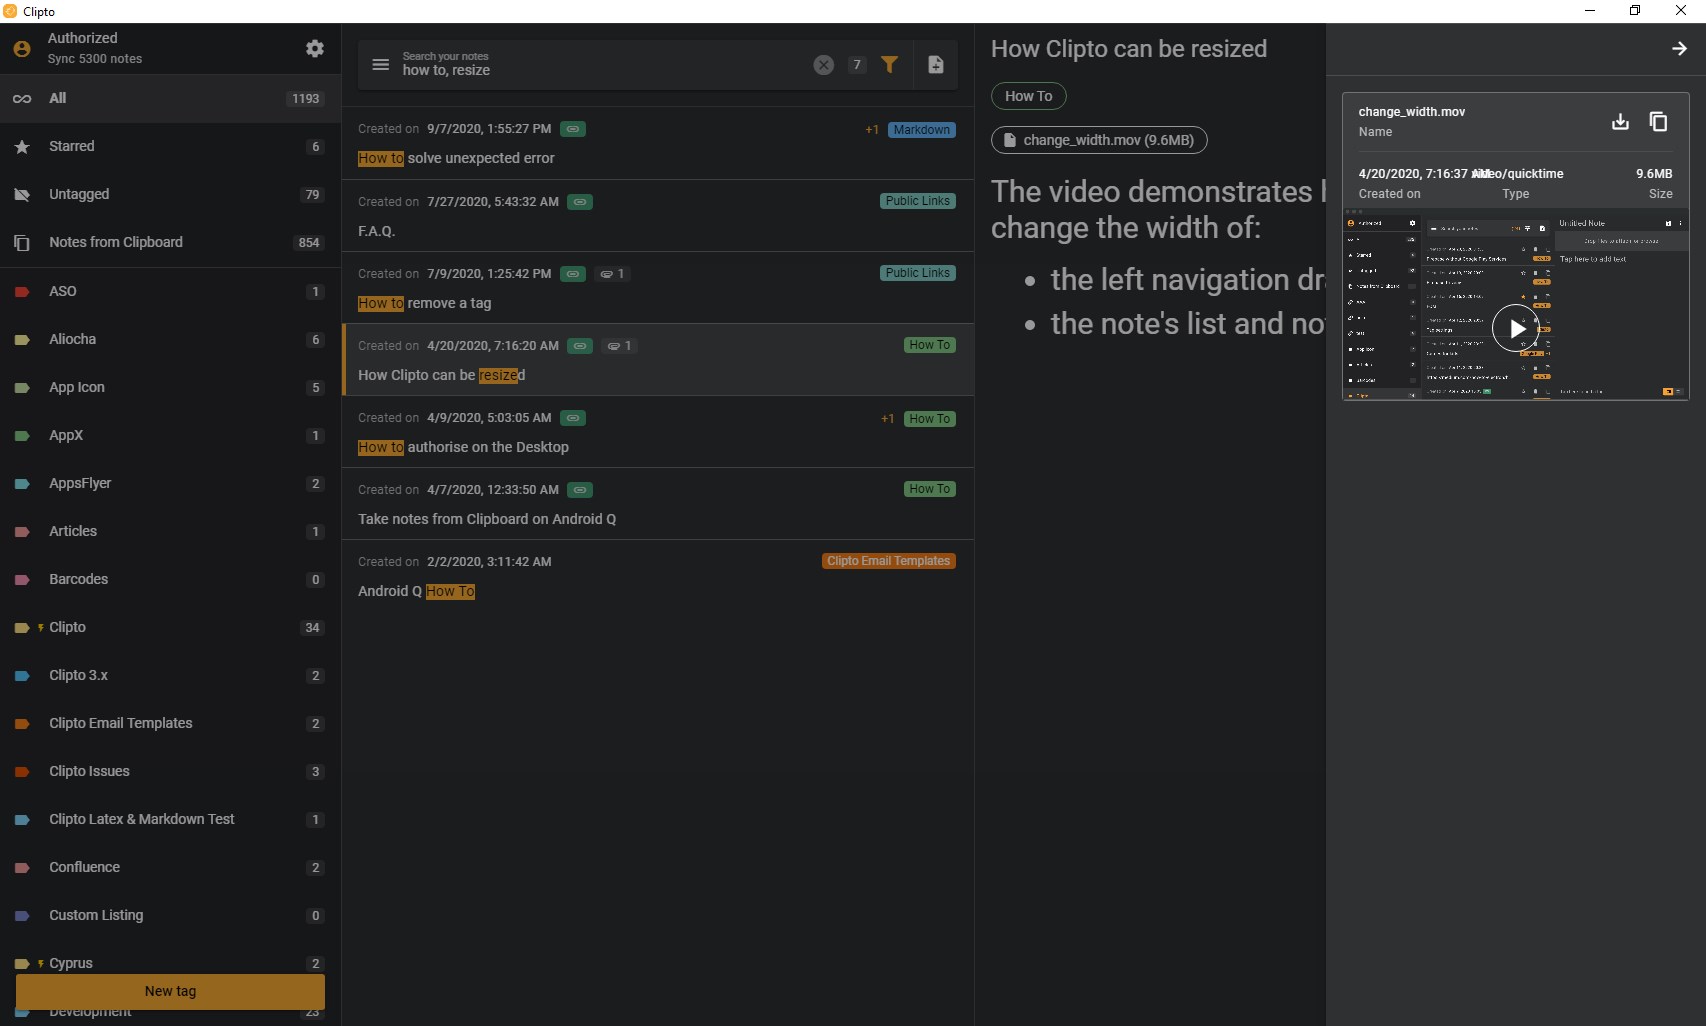The width and height of the screenshot is (1706, 1026).
Task: Open settings with the gear icon
Action: coord(315,48)
